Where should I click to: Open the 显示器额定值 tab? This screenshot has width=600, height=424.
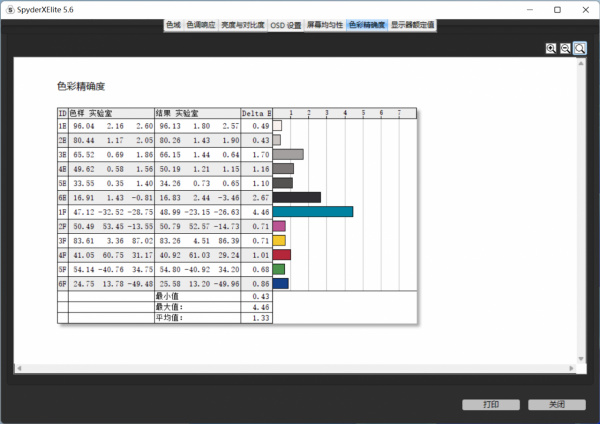pos(412,25)
